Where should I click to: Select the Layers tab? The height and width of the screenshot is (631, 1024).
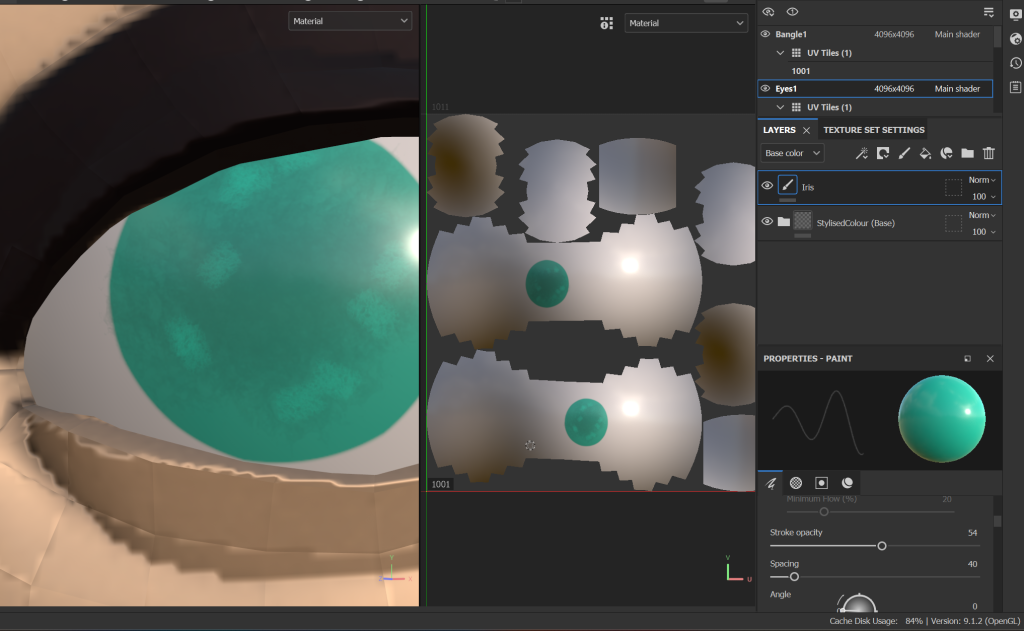tap(779, 130)
